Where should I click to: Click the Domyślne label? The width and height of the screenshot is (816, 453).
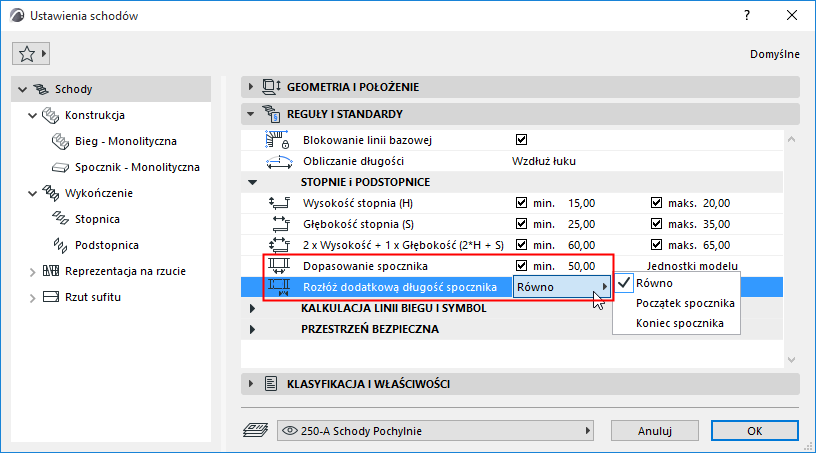point(774,54)
